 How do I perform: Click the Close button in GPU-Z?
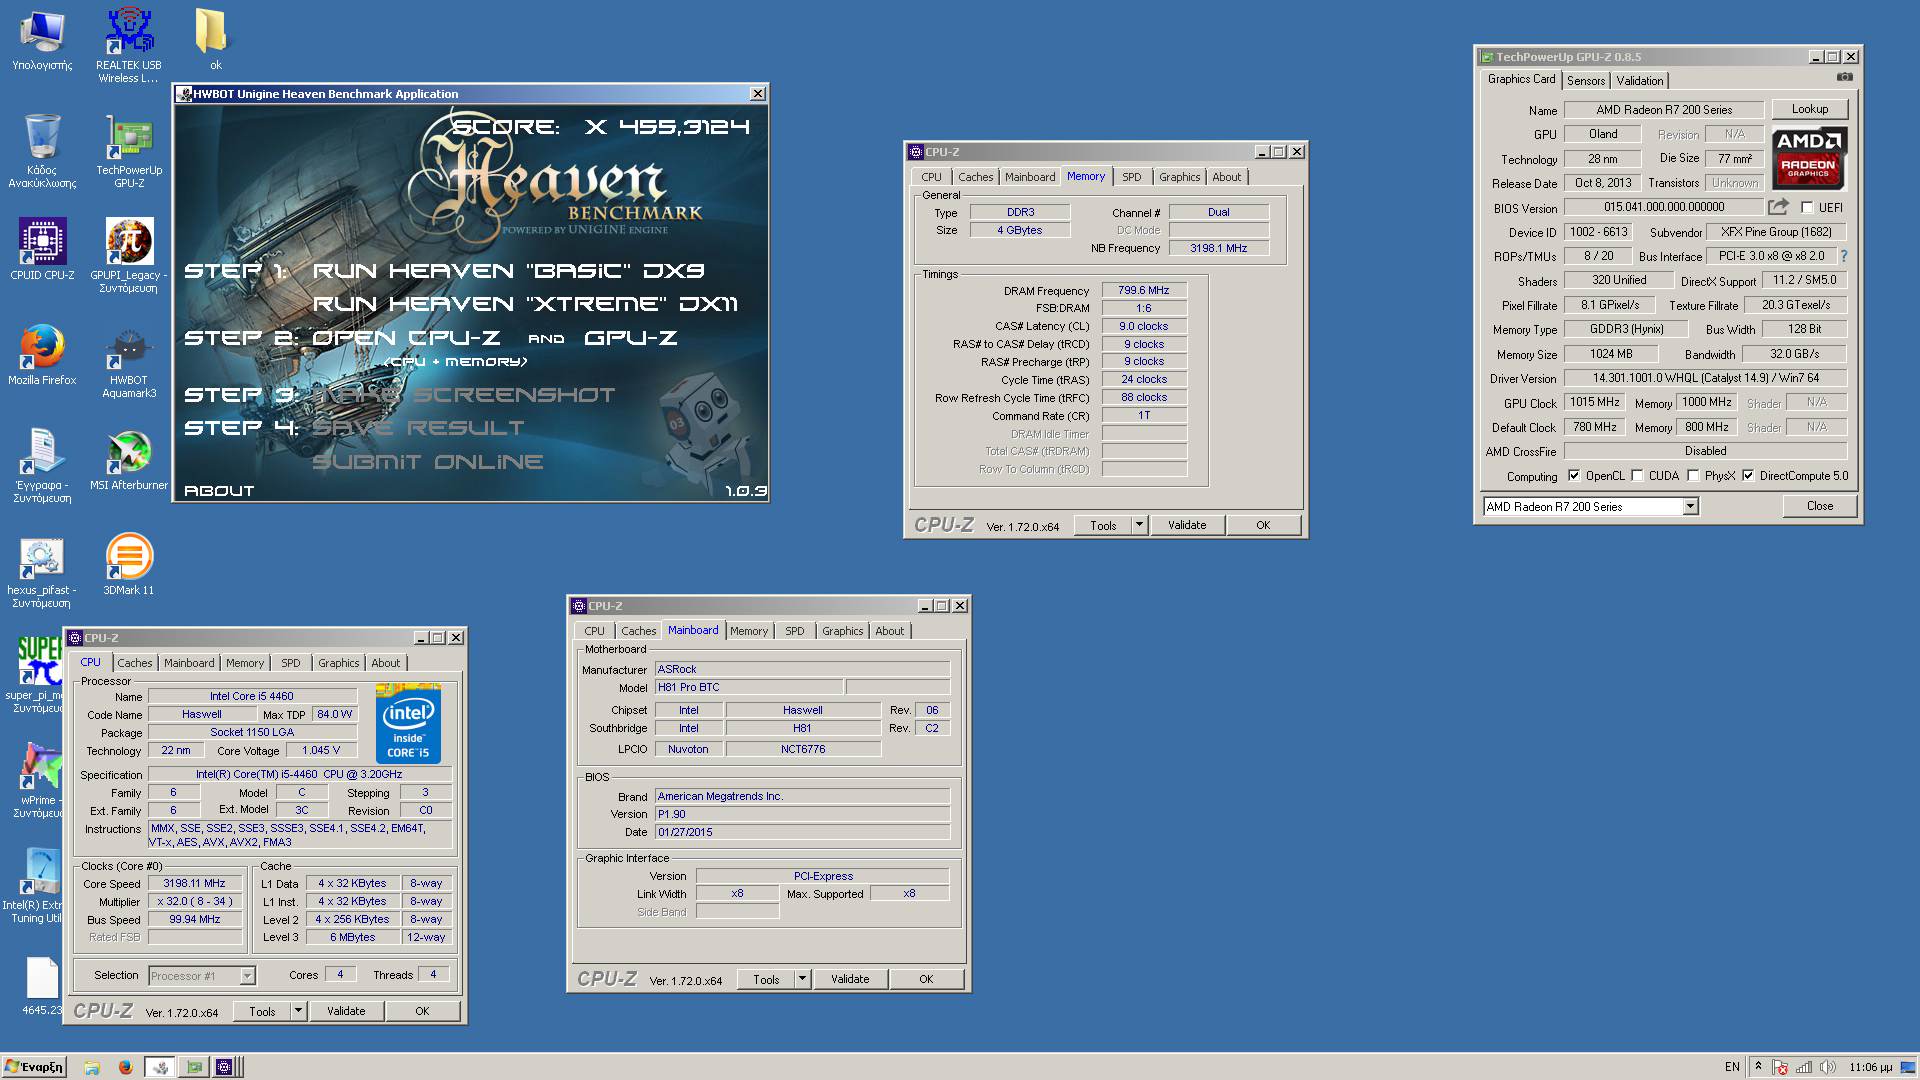click(x=1819, y=506)
